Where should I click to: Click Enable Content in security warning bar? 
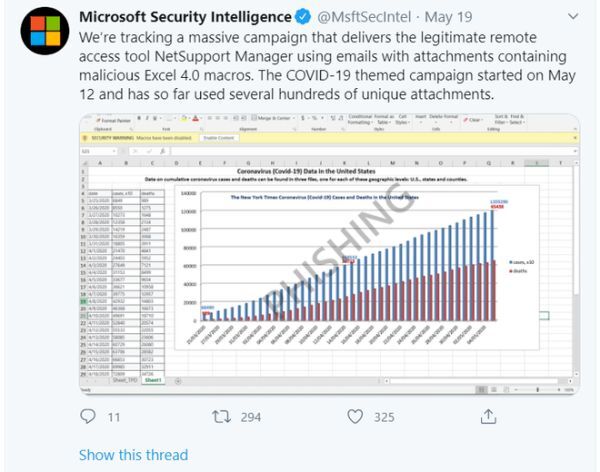(219, 138)
